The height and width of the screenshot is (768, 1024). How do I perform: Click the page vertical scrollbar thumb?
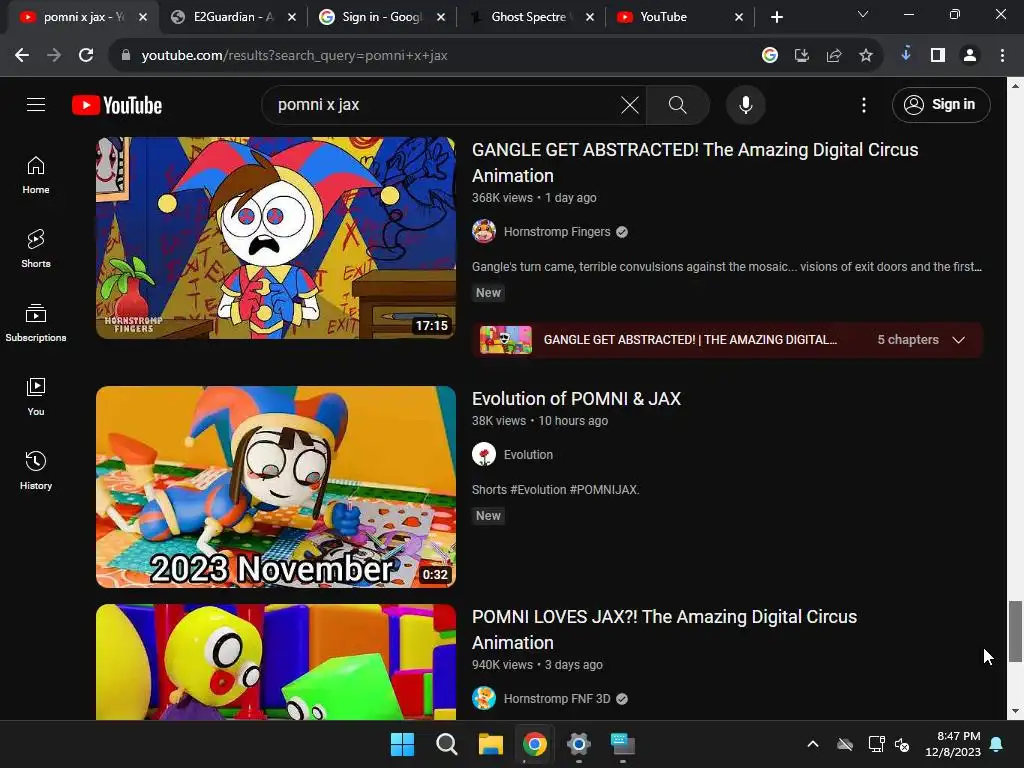click(1015, 631)
